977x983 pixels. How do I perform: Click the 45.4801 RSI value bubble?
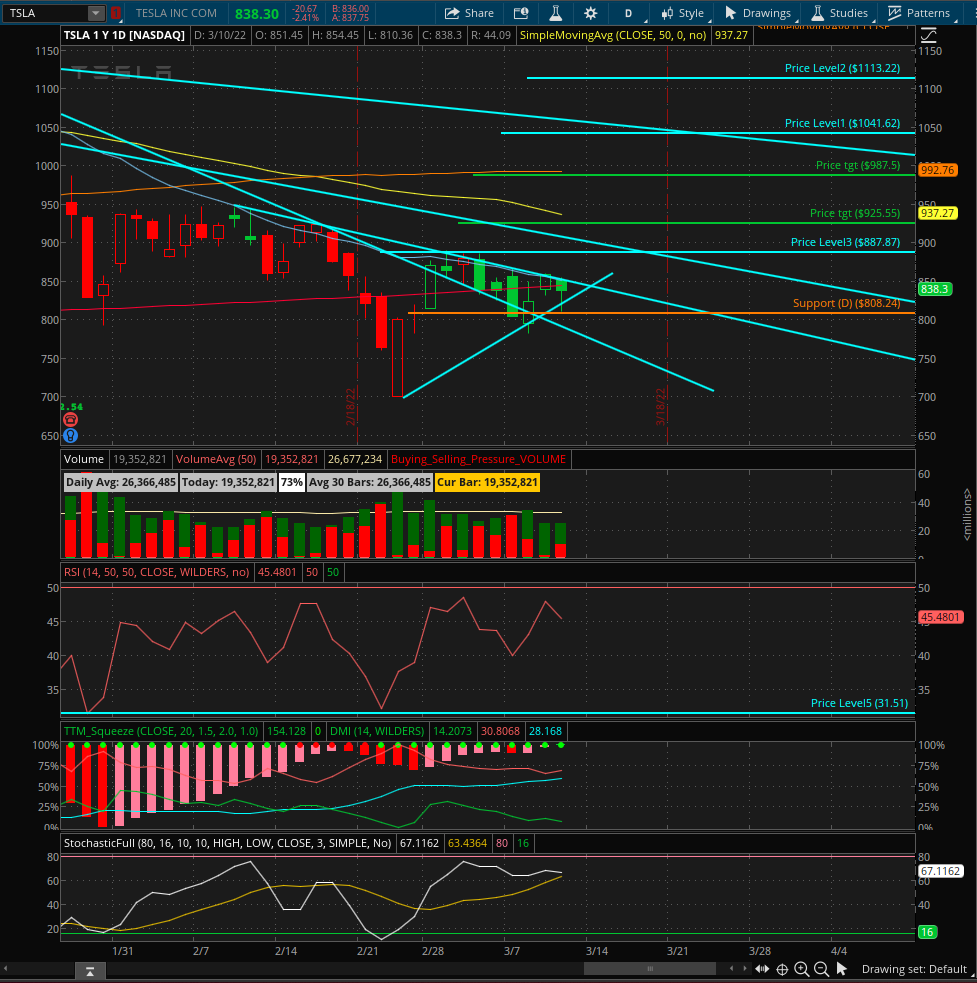(940, 618)
